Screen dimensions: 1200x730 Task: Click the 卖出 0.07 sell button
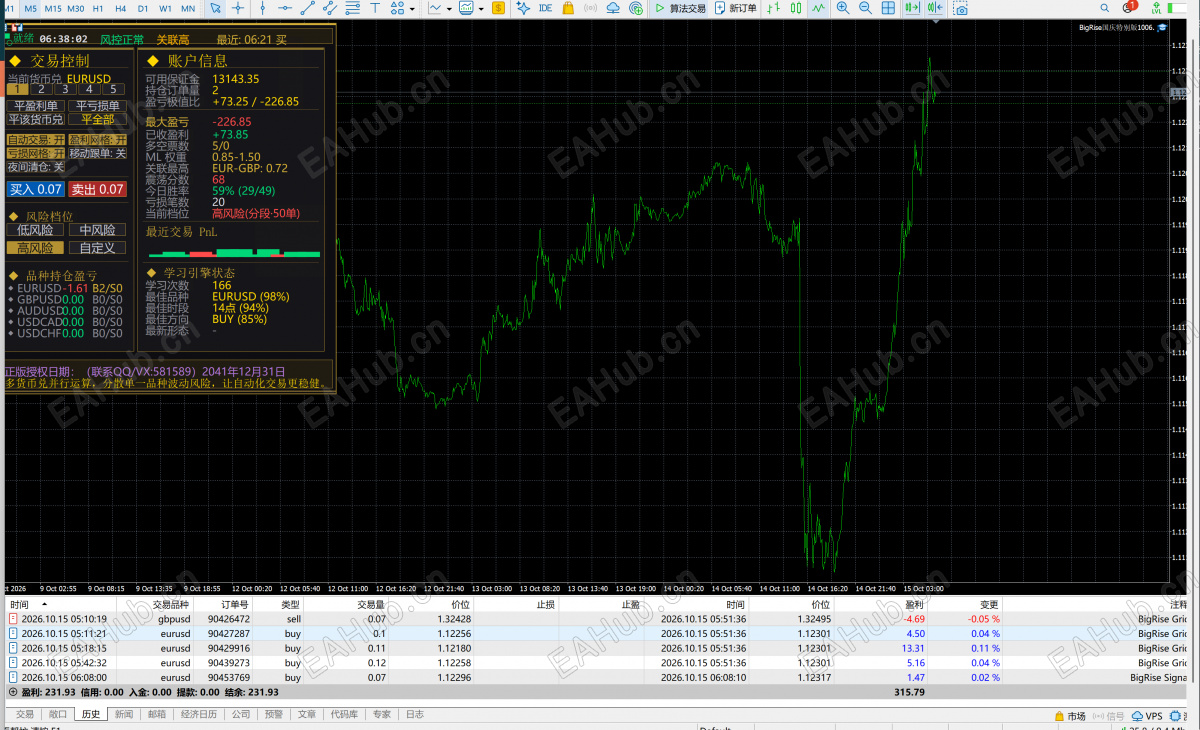tap(98, 189)
